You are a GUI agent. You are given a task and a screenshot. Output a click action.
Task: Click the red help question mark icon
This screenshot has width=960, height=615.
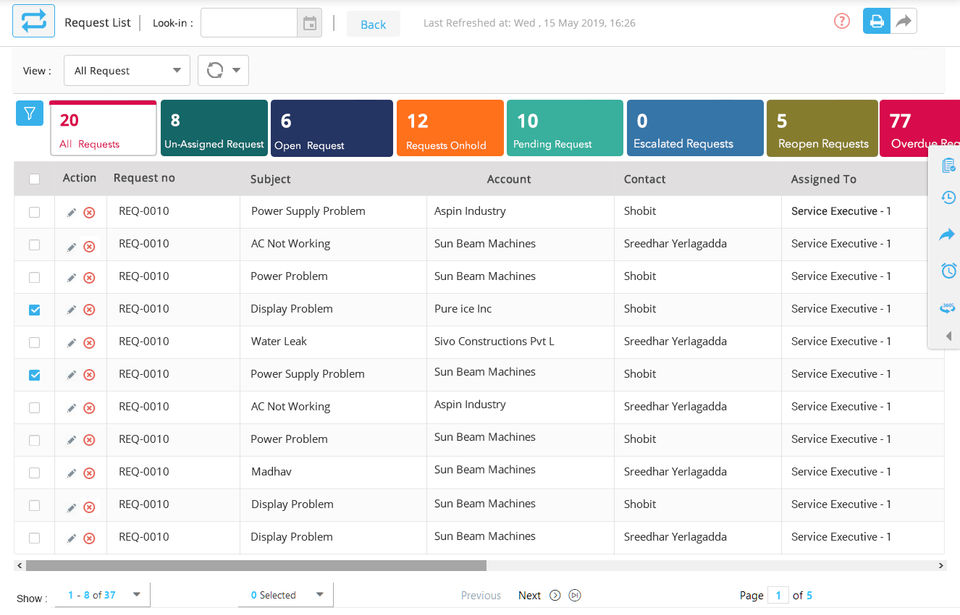pos(841,21)
